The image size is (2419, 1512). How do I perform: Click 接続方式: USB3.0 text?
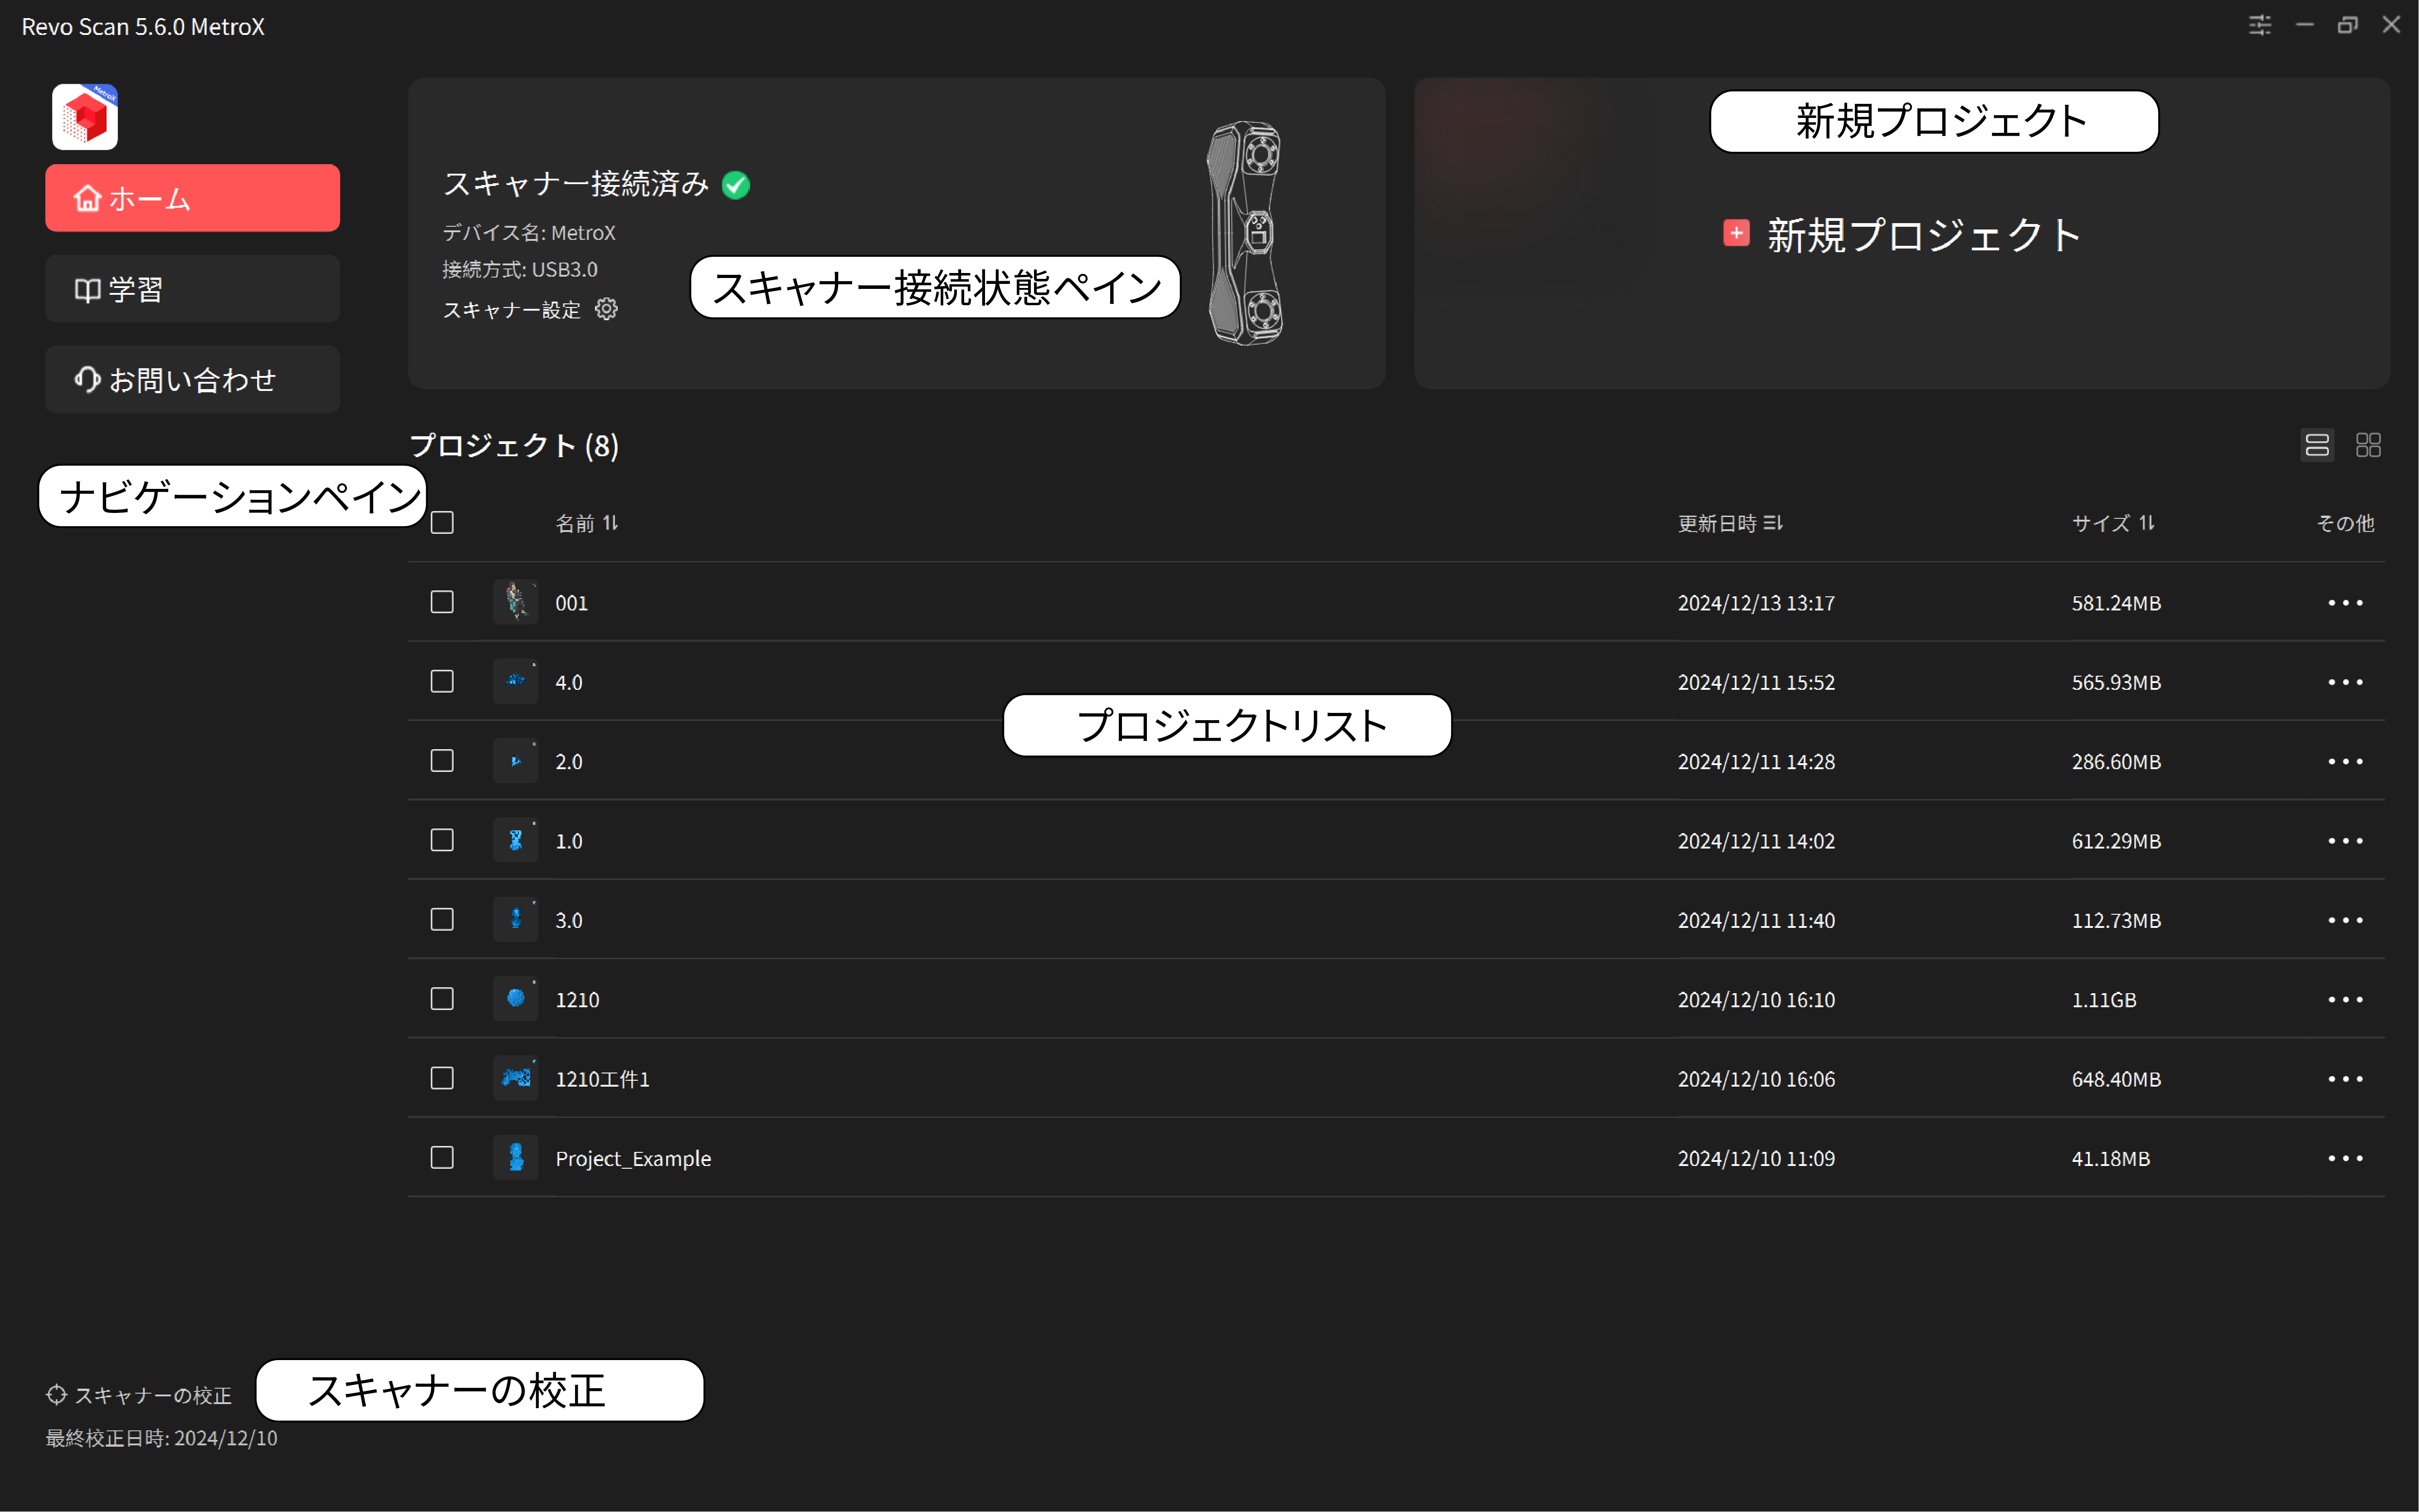click(520, 270)
